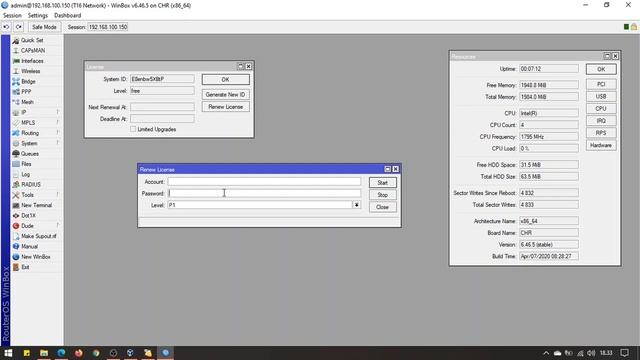The width and height of the screenshot is (640, 360).
Task: Click the PCI button
Action: (601, 84)
